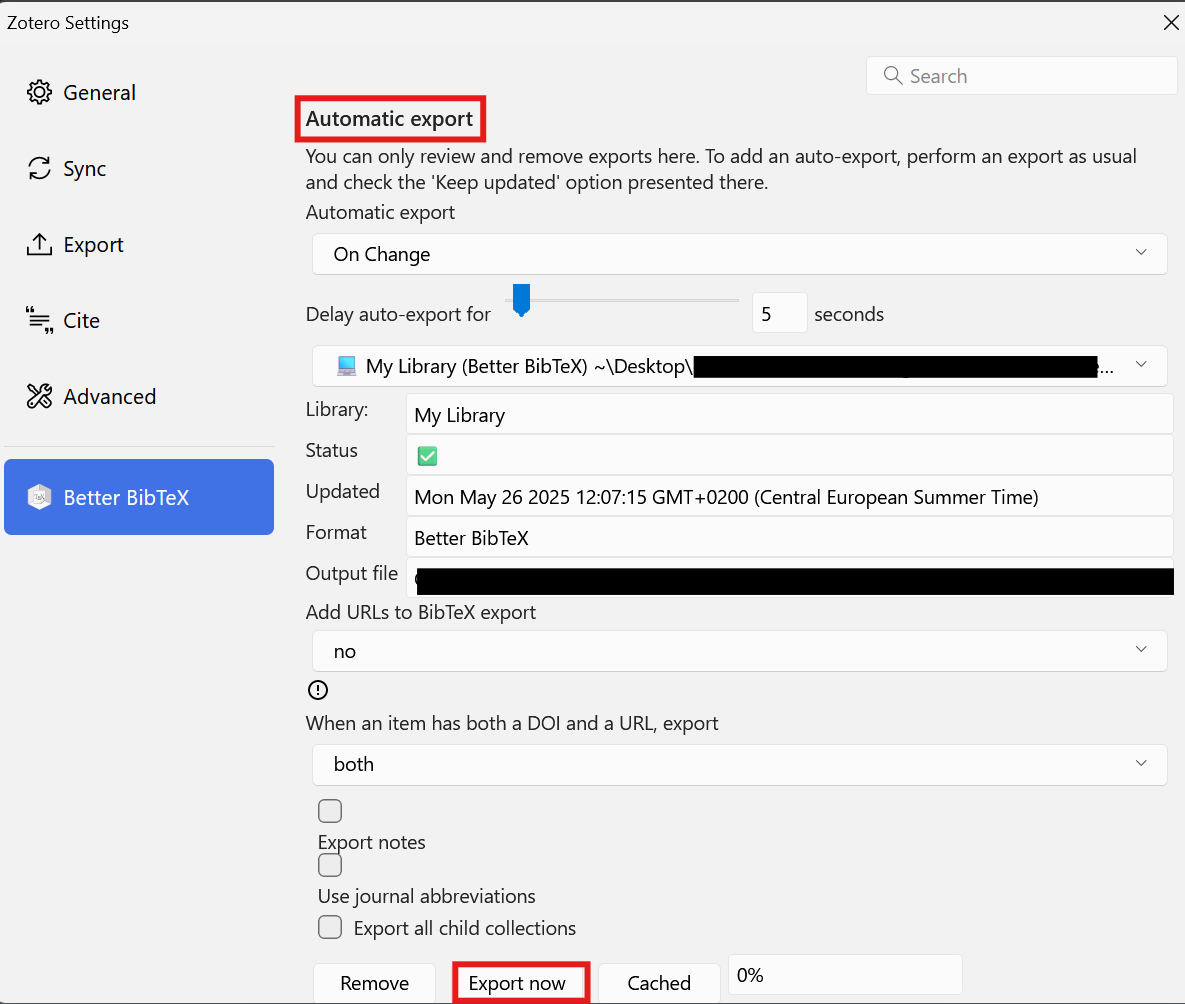Viewport: 1185px width, 1004px height.
Task: Click the green Status checkmark
Action: pyautogui.click(x=427, y=456)
